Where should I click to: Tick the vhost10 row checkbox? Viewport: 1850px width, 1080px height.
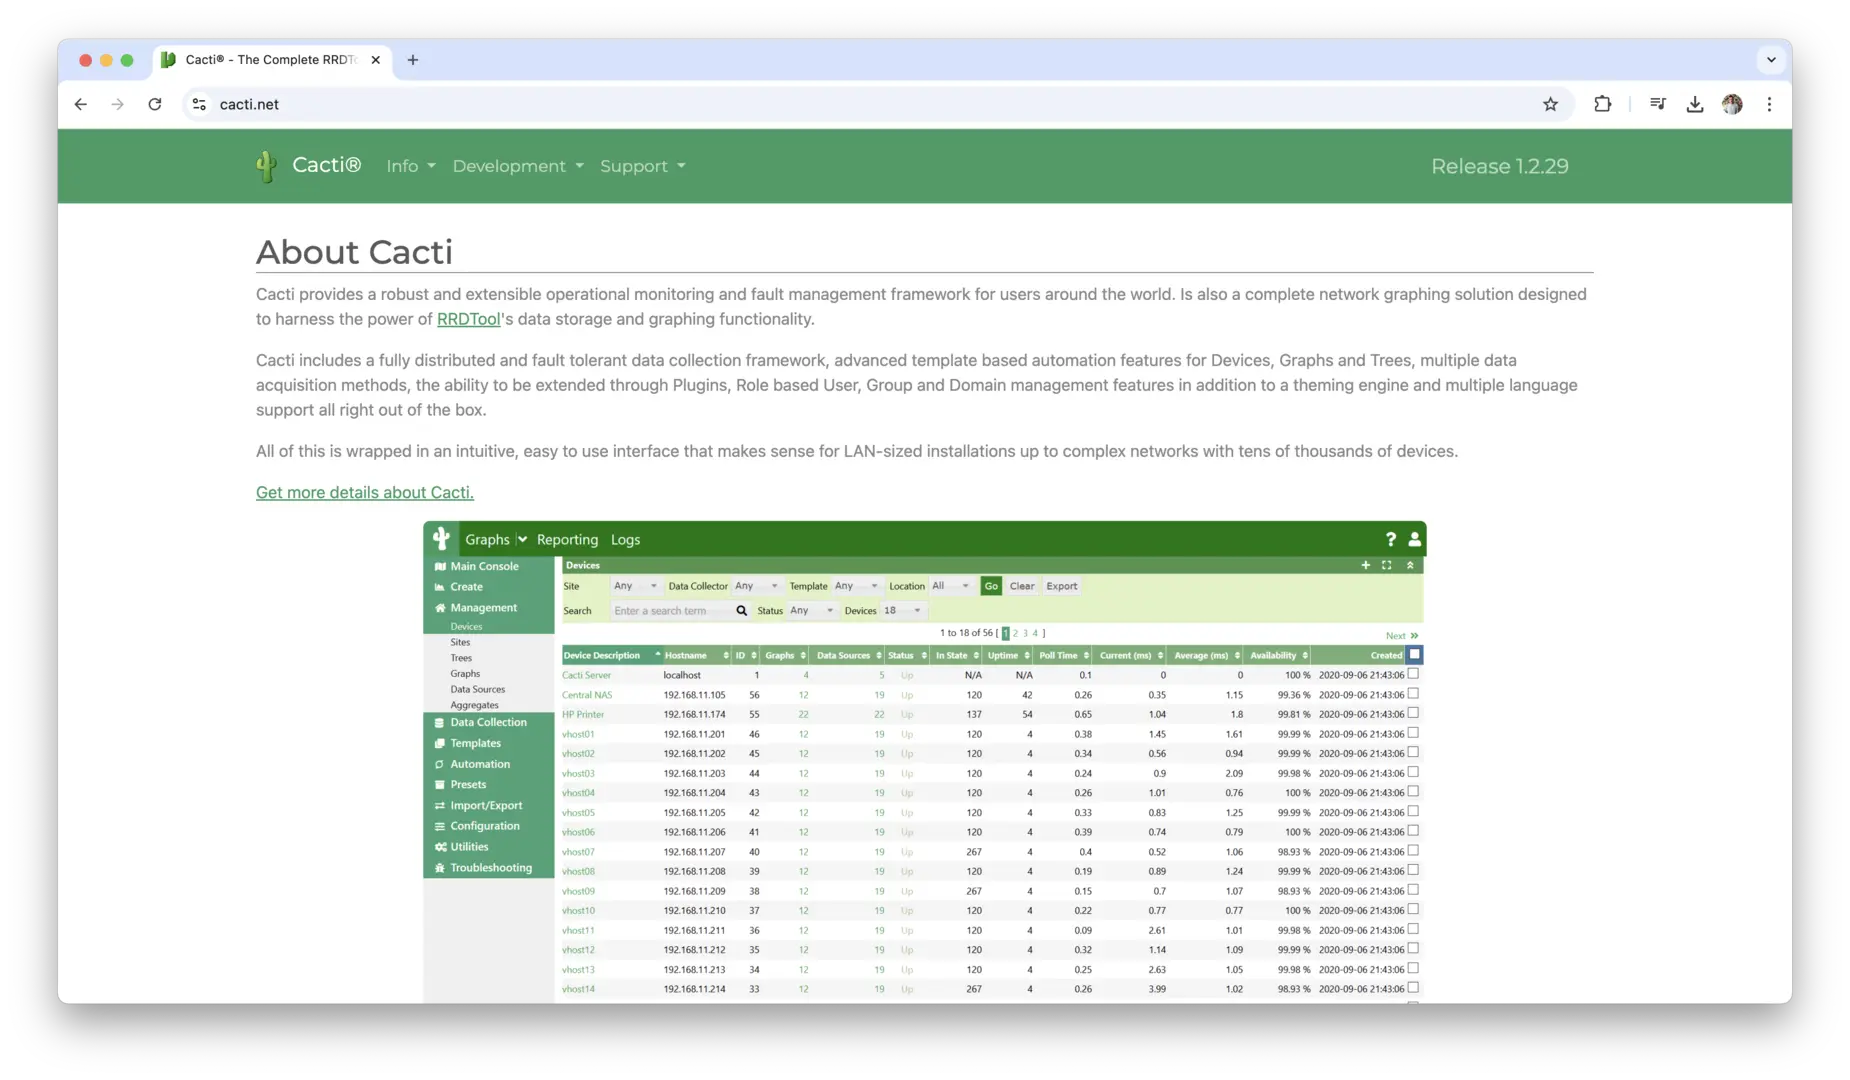[1413, 910]
